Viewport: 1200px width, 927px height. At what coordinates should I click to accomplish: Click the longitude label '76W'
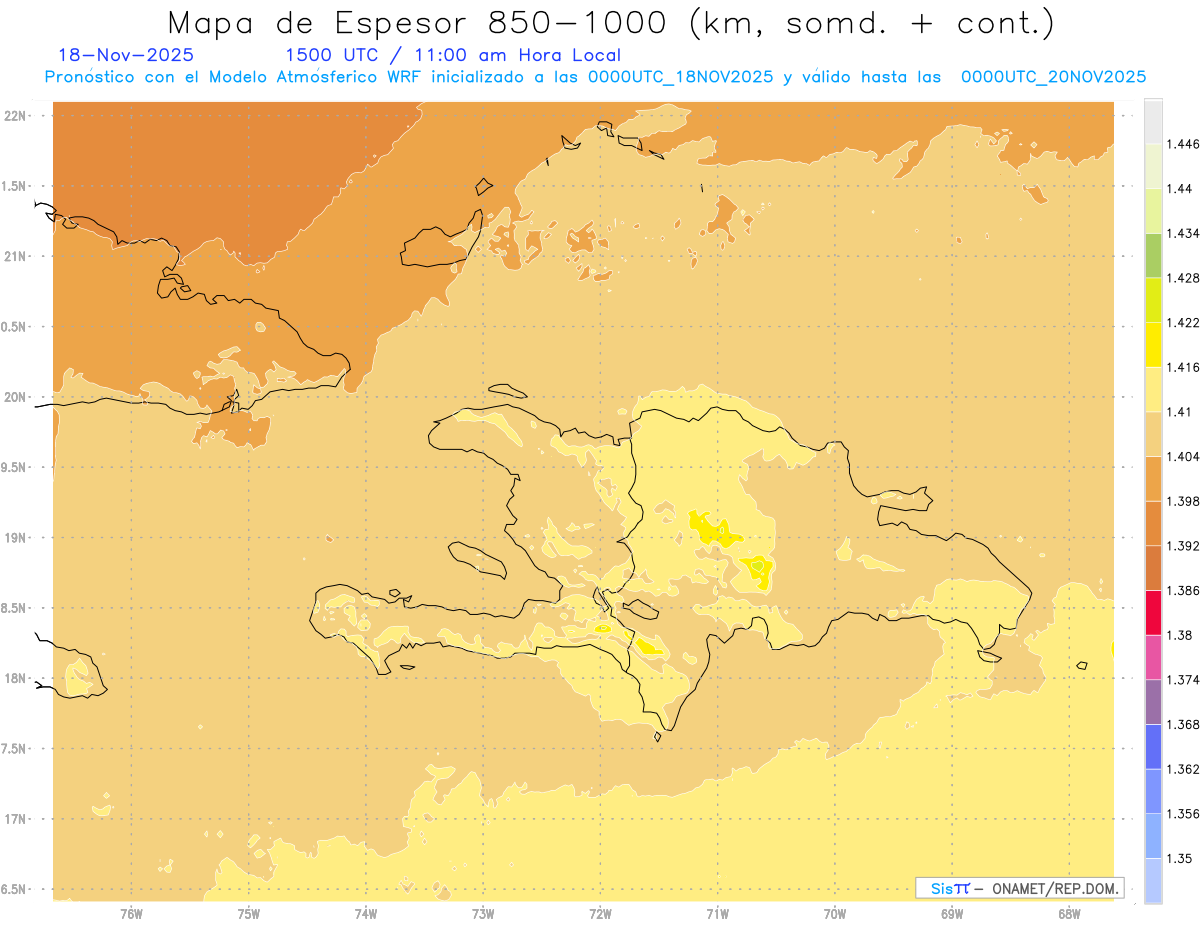pyautogui.click(x=131, y=913)
